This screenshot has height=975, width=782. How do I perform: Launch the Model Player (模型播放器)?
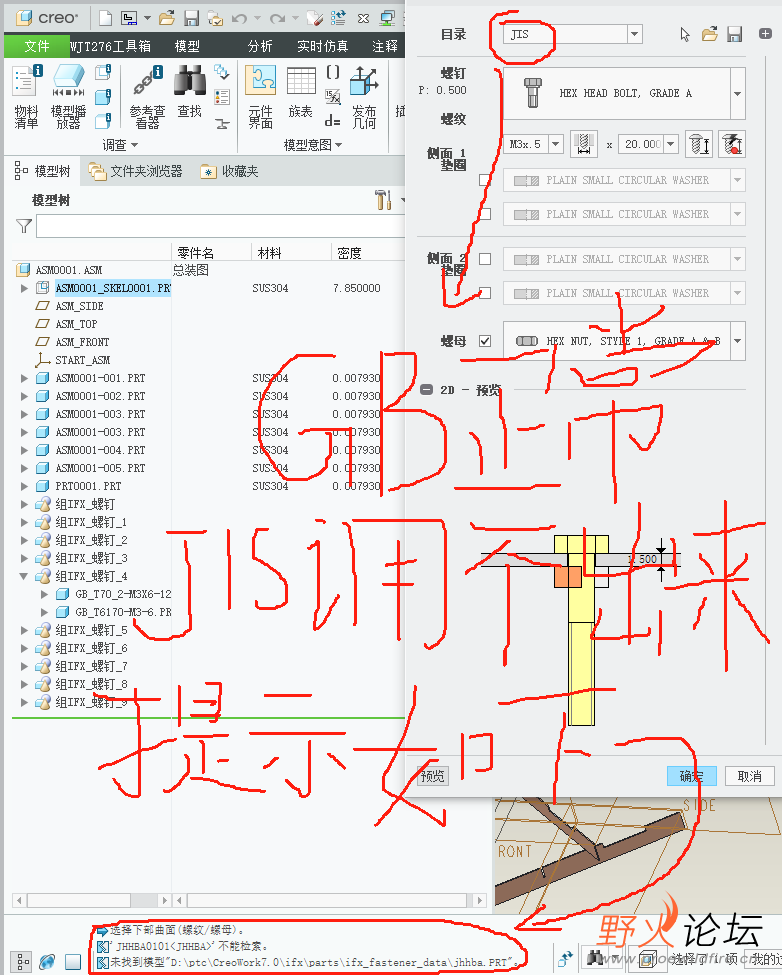pyautogui.click(x=68, y=97)
